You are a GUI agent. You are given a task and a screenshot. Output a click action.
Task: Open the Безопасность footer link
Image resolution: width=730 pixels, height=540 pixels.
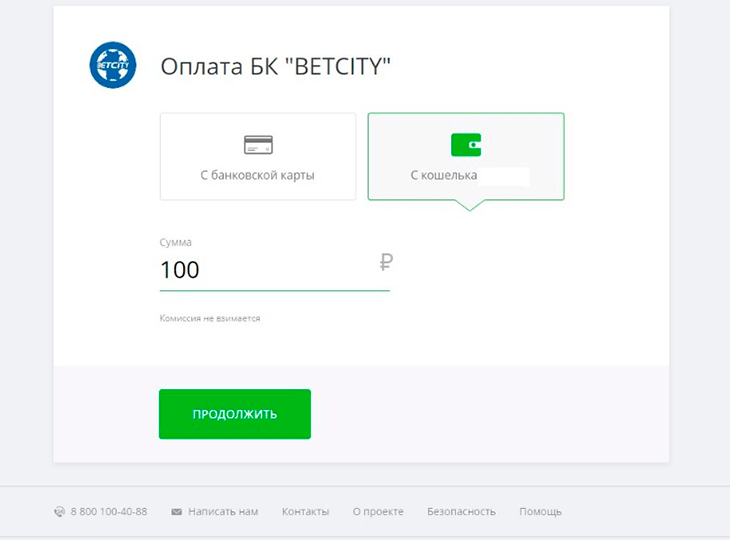point(461,512)
